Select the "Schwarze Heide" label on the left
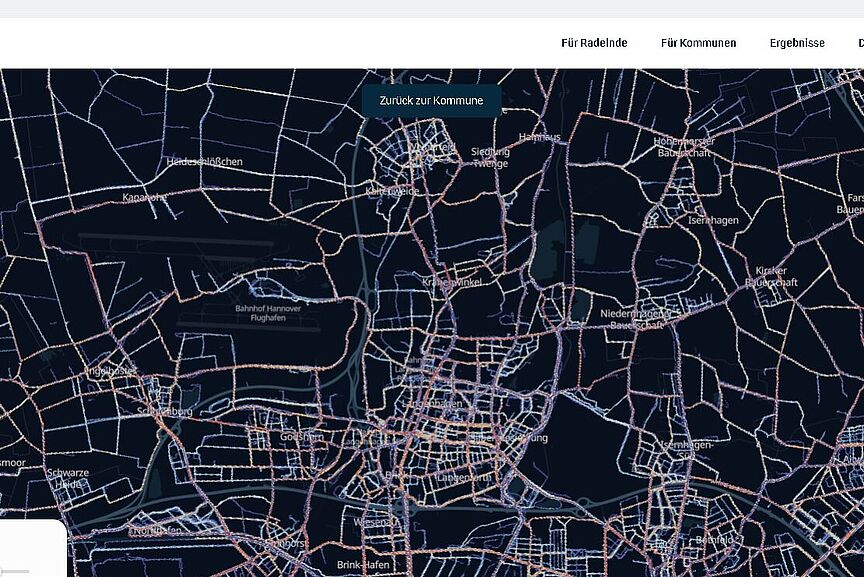Screen dimensions: 864x577 pos(68,477)
